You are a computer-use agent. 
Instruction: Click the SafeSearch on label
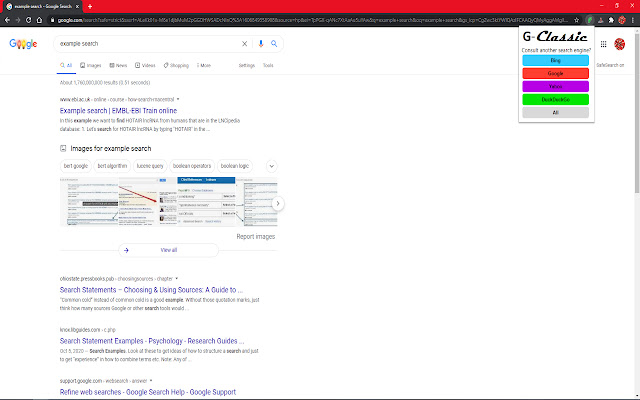coord(610,65)
